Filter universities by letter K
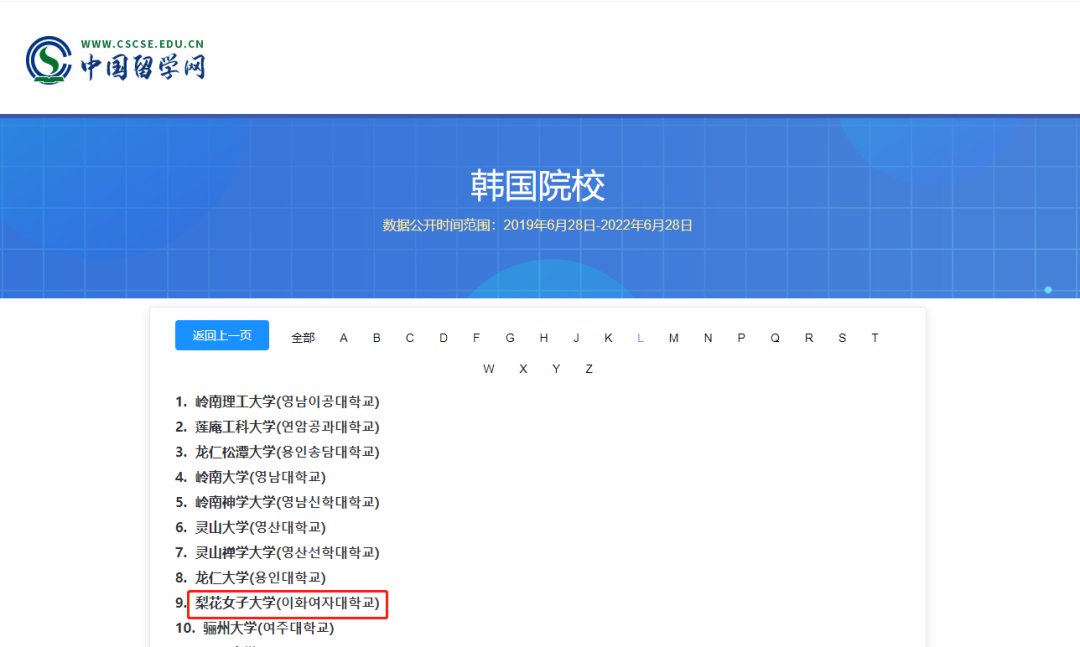The width and height of the screenshot is (1080, 647). pyautogui.click(x=608, y=338)
